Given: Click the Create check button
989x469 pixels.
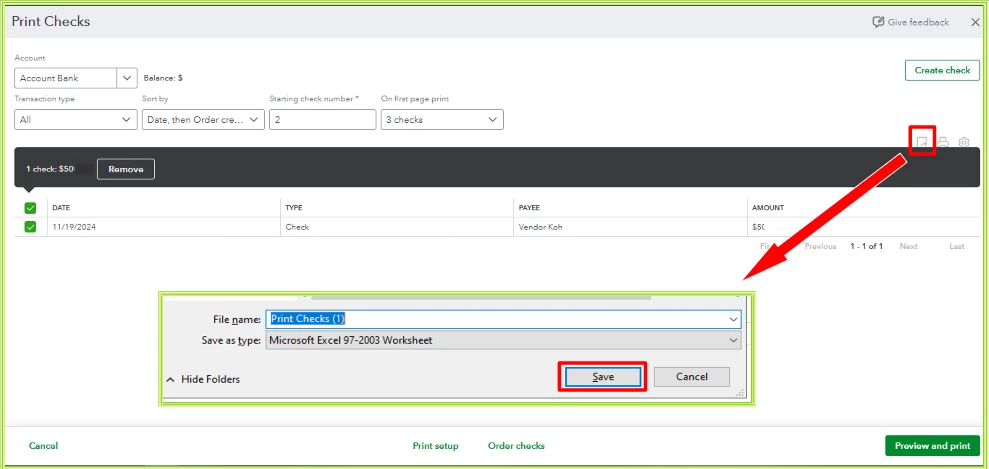Looking at the screenshot, I should 942,70.
